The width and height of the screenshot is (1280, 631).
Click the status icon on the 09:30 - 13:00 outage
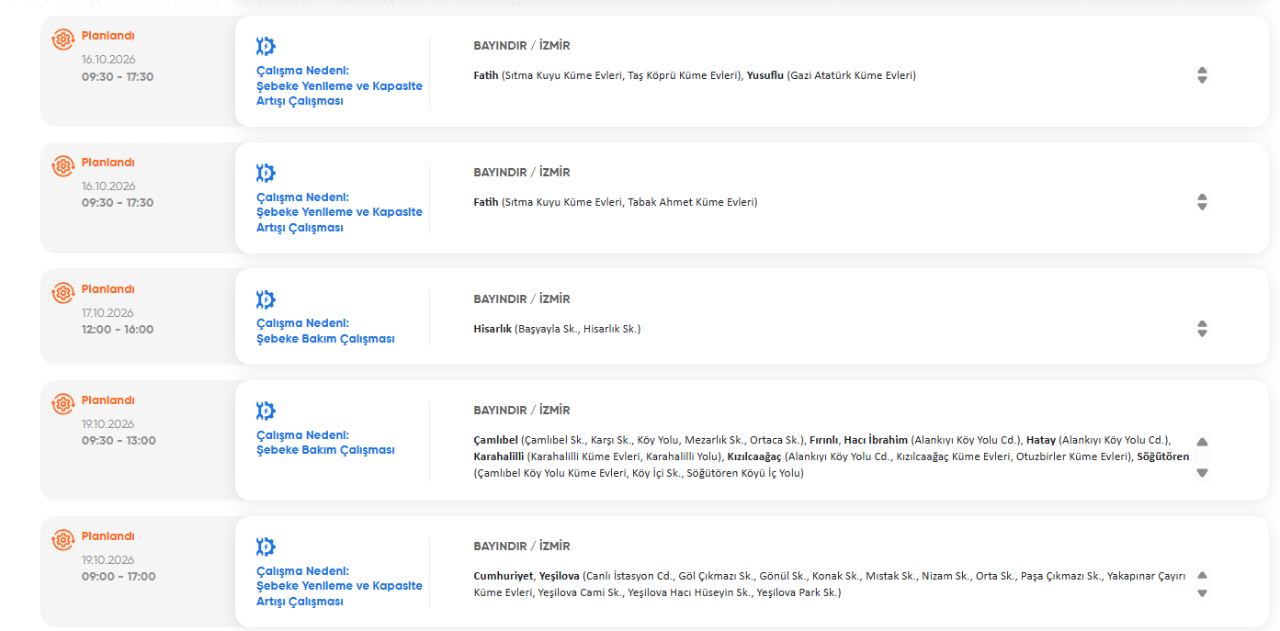point(63,404)
